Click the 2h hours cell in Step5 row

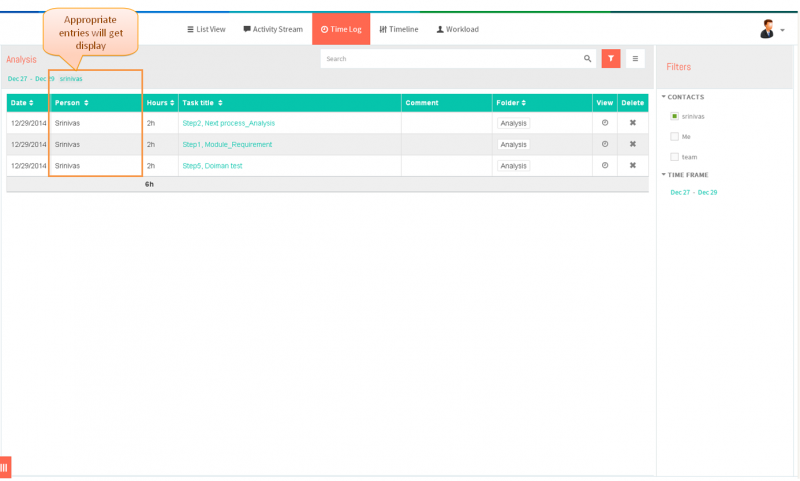point(151,166)
